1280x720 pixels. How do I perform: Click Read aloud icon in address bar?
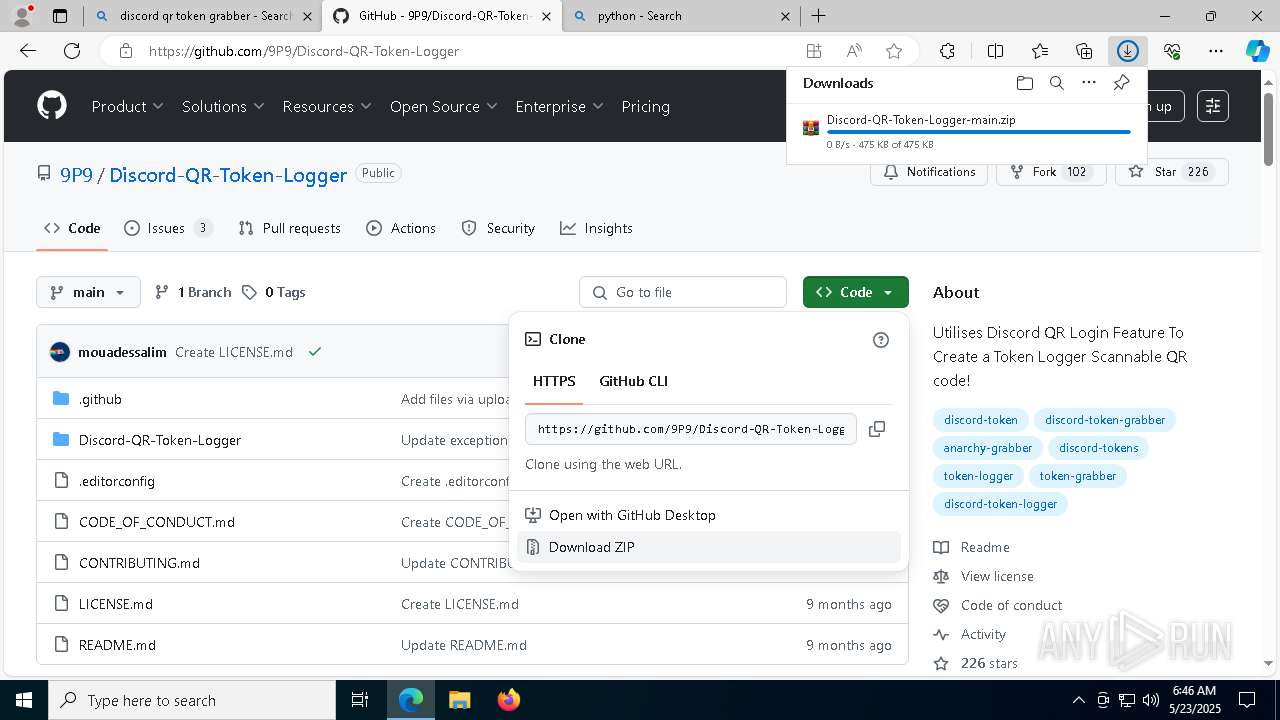click(x=854, y=51)
